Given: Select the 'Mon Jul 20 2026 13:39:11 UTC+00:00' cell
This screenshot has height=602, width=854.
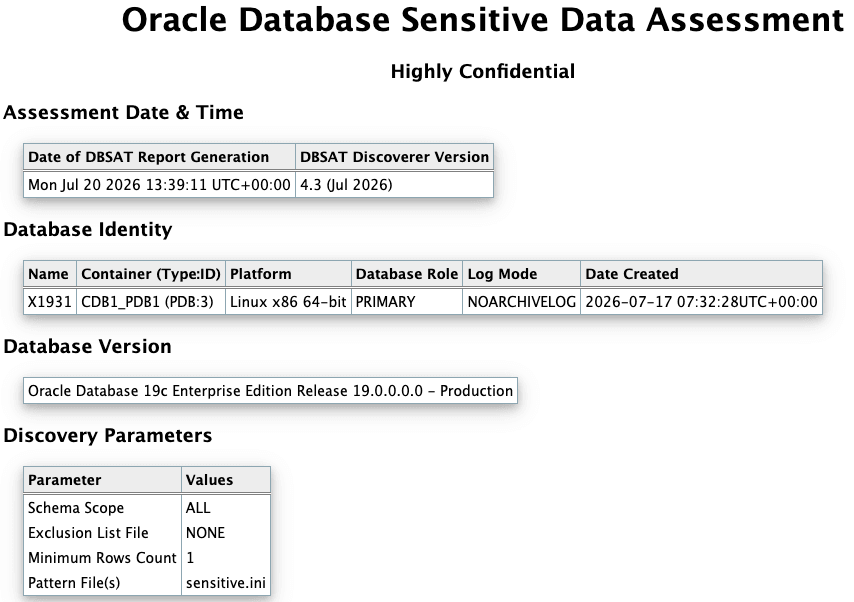Looking at the screenshot, I should (x=159, y=185).
